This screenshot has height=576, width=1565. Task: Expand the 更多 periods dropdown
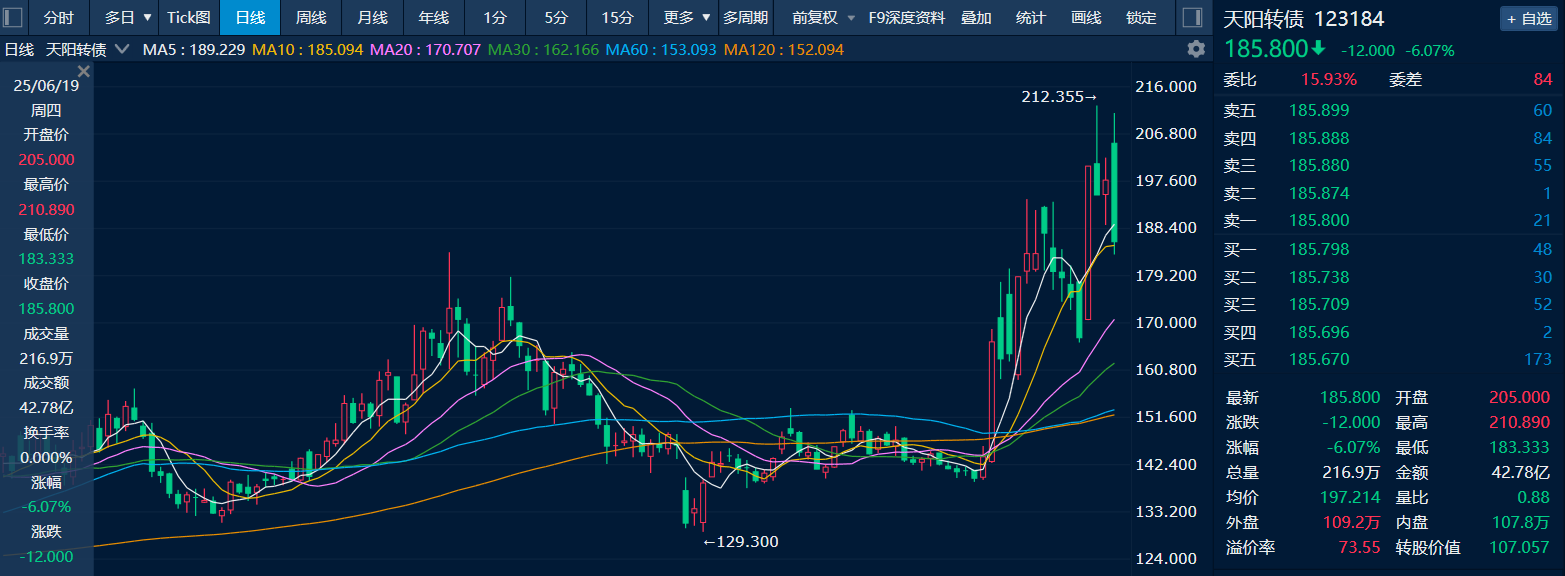(687, 18)
